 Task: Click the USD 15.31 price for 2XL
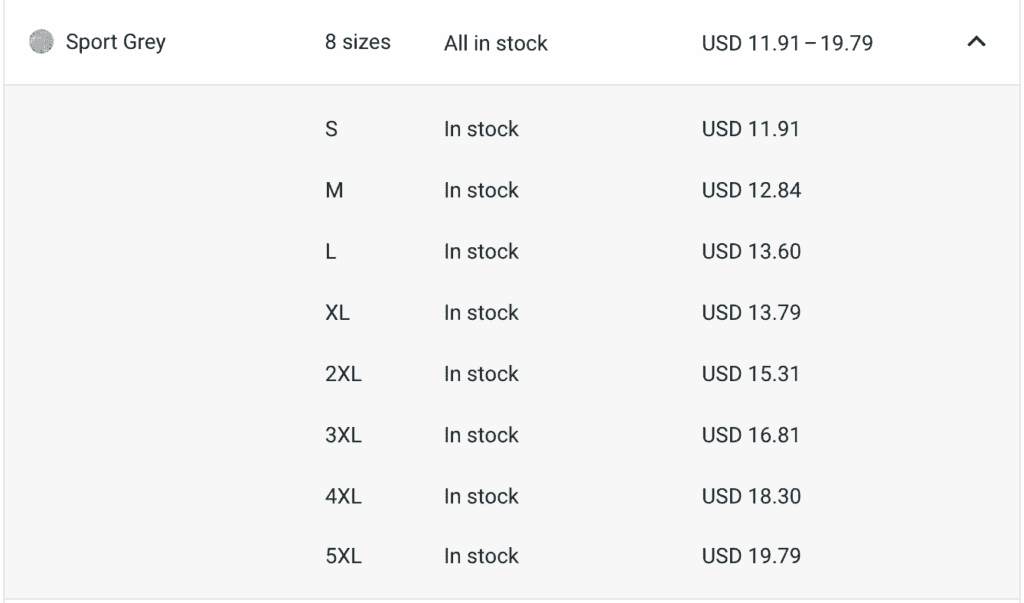click(x=750, y=374)
